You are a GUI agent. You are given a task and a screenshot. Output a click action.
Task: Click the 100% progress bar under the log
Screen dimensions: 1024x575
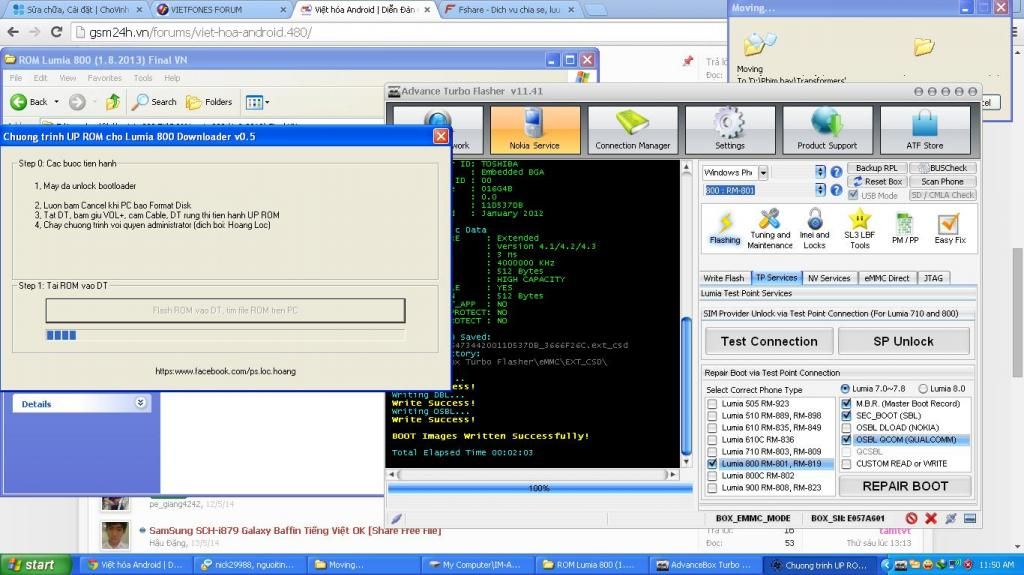[x=539, y=488]
